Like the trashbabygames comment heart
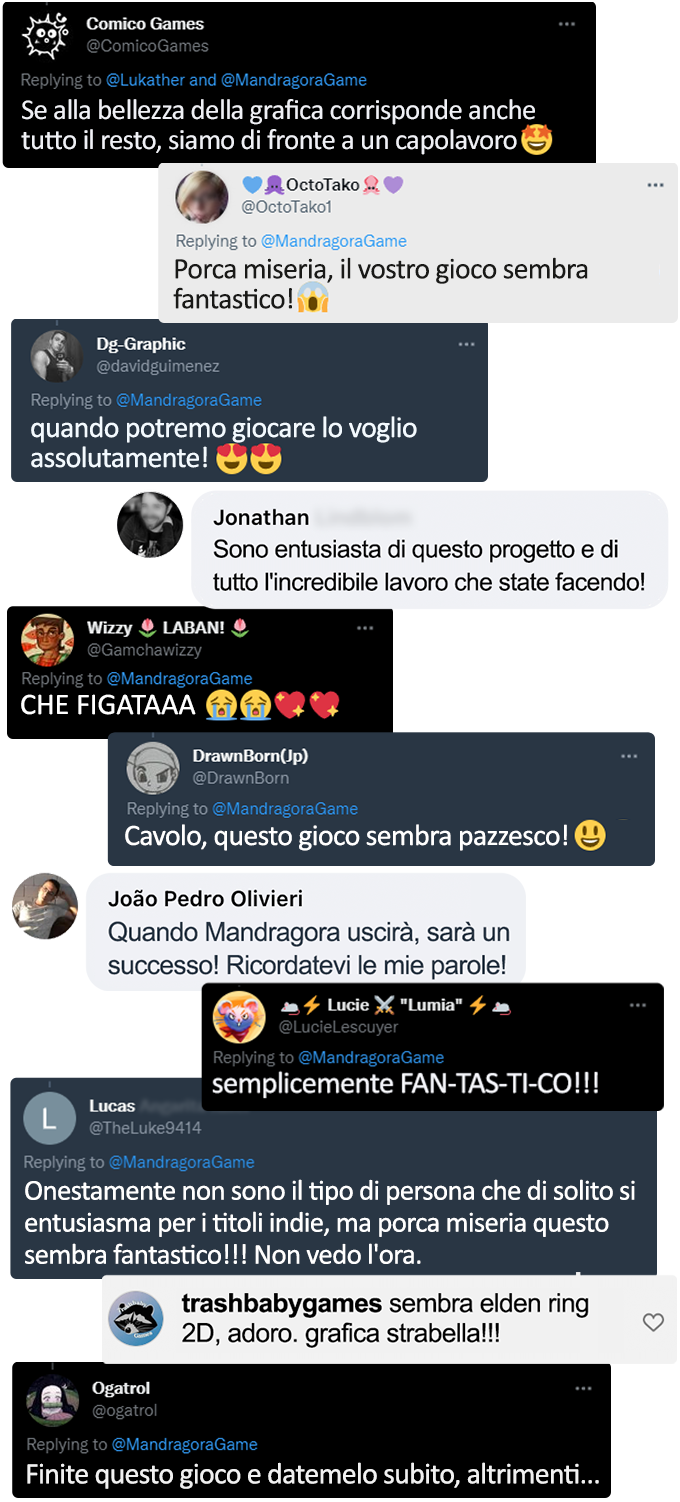Screen dimensions: 680x1502 point(653,1322)
